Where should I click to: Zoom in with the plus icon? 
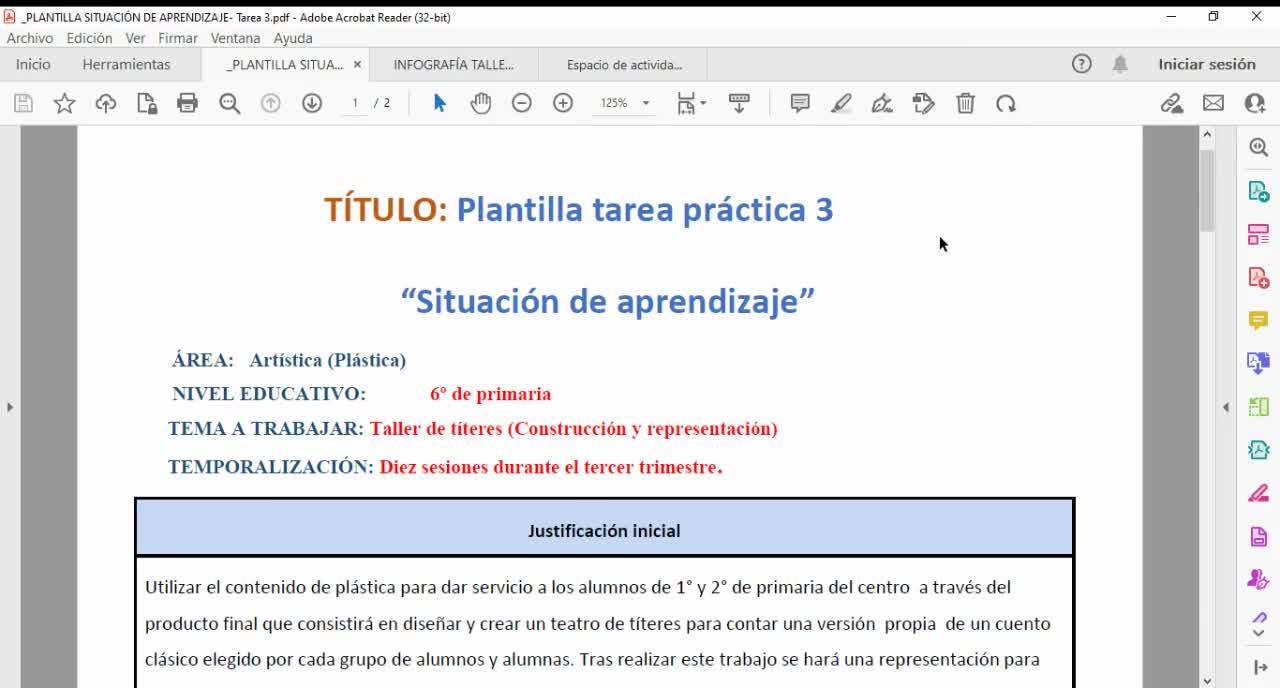coord(563,103)
